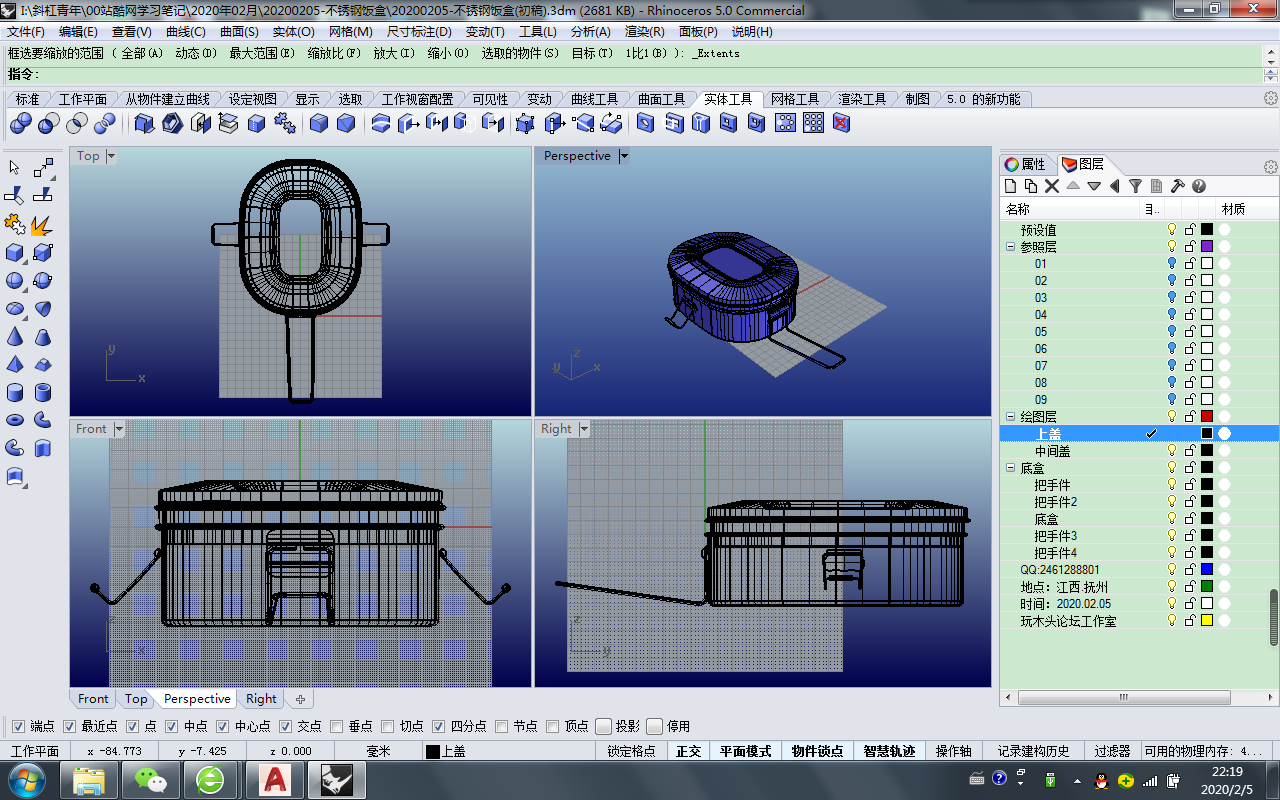The image size is (1280, 800).
Task: Toggle lock icon of 中间盖 layer
Action: click(1190, 451)
